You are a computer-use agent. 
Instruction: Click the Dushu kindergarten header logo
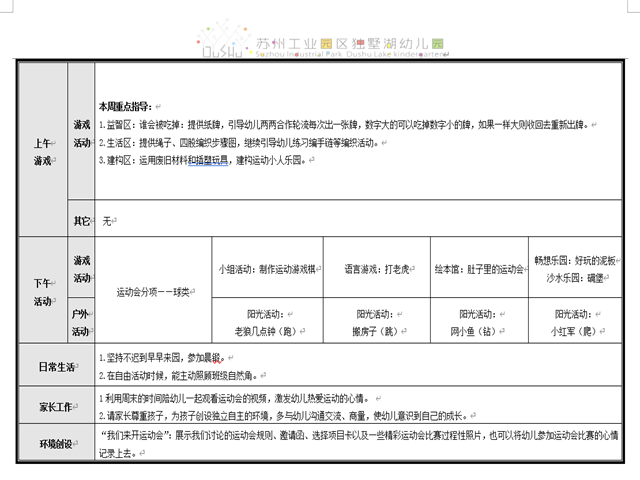coord(223,38)
